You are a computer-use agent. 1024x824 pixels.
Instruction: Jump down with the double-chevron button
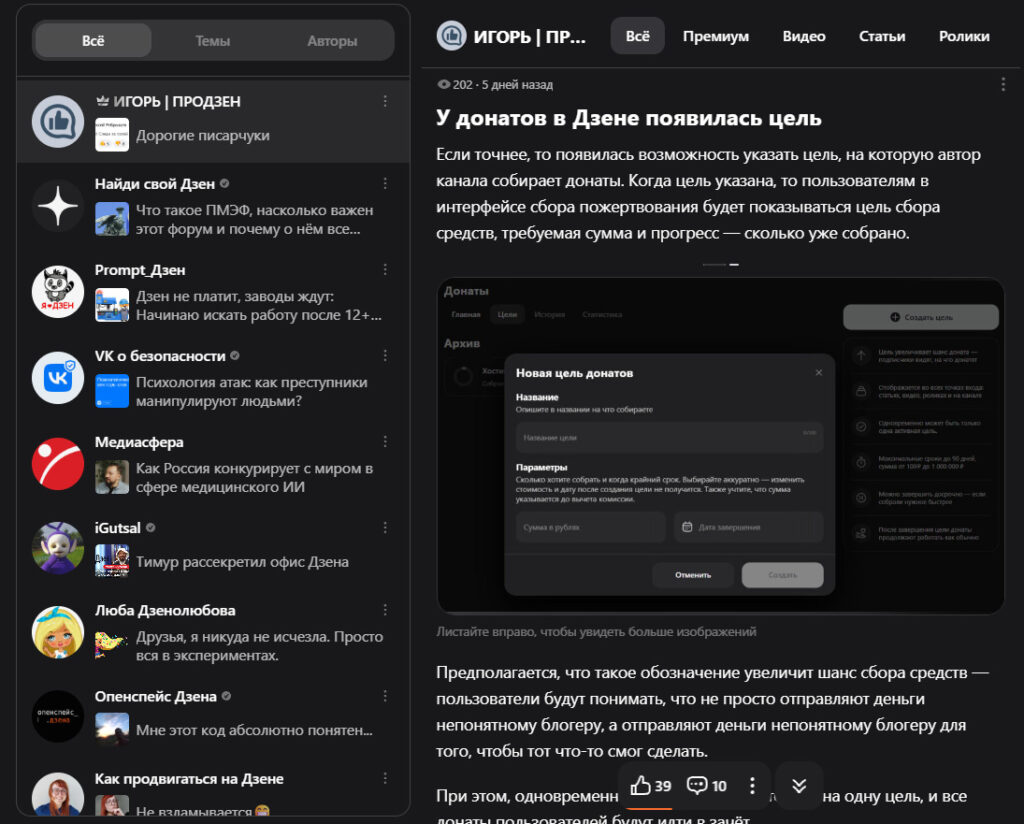[x=799, y=785]
